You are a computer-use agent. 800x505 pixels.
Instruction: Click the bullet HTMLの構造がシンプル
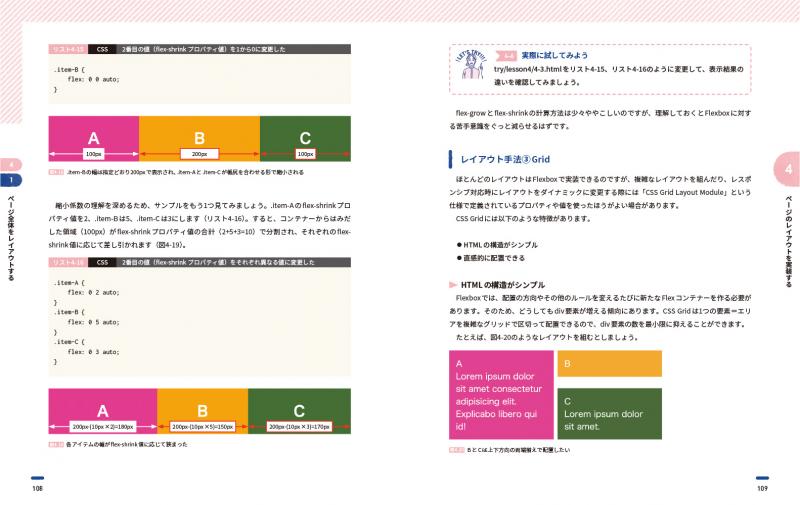tap(497, 245)
